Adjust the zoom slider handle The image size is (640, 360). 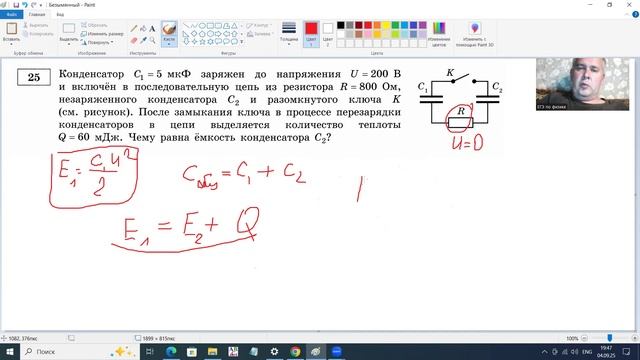point(609,338)
